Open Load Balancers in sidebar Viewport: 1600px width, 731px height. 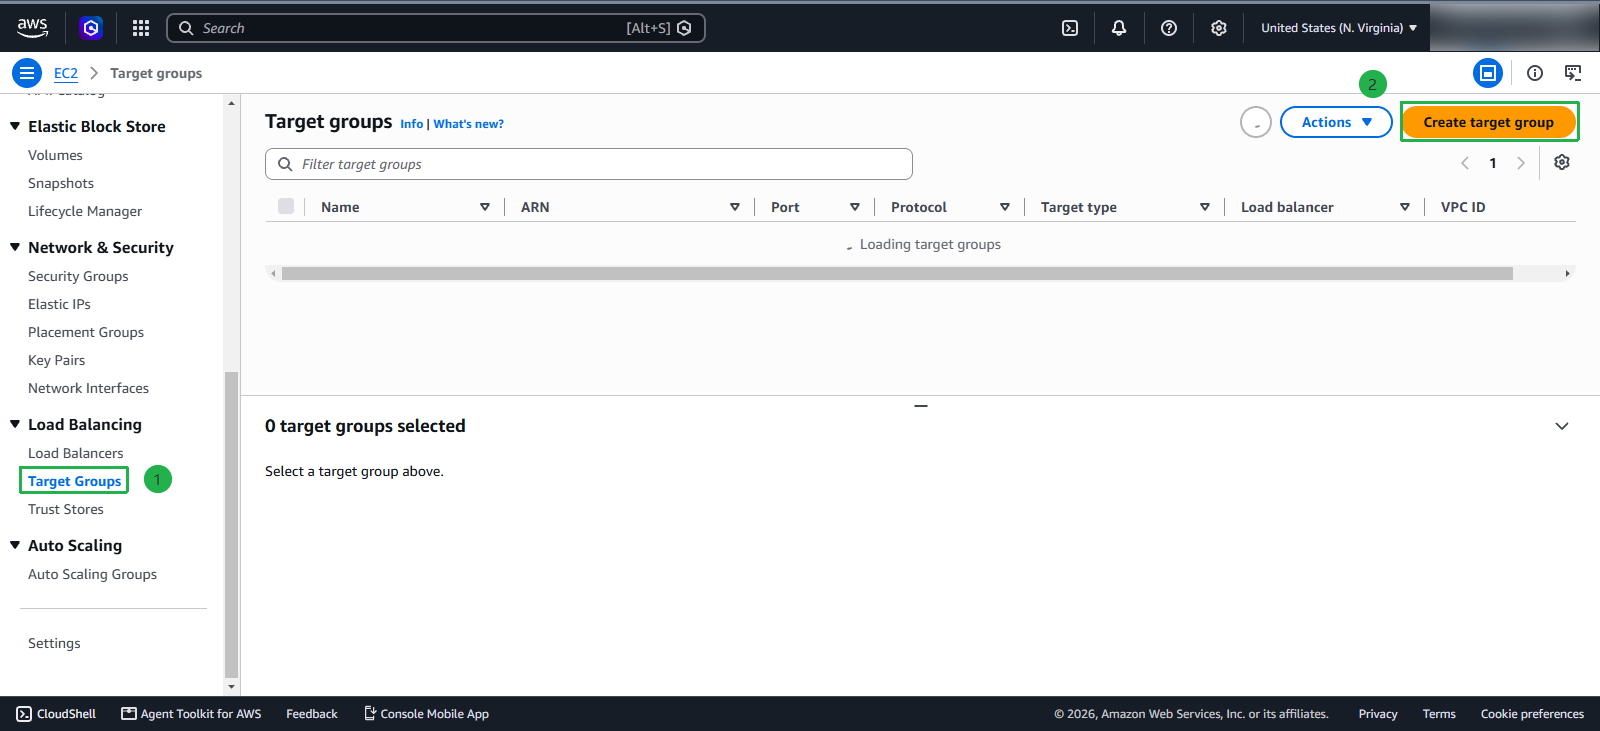(x=76, y=453)
